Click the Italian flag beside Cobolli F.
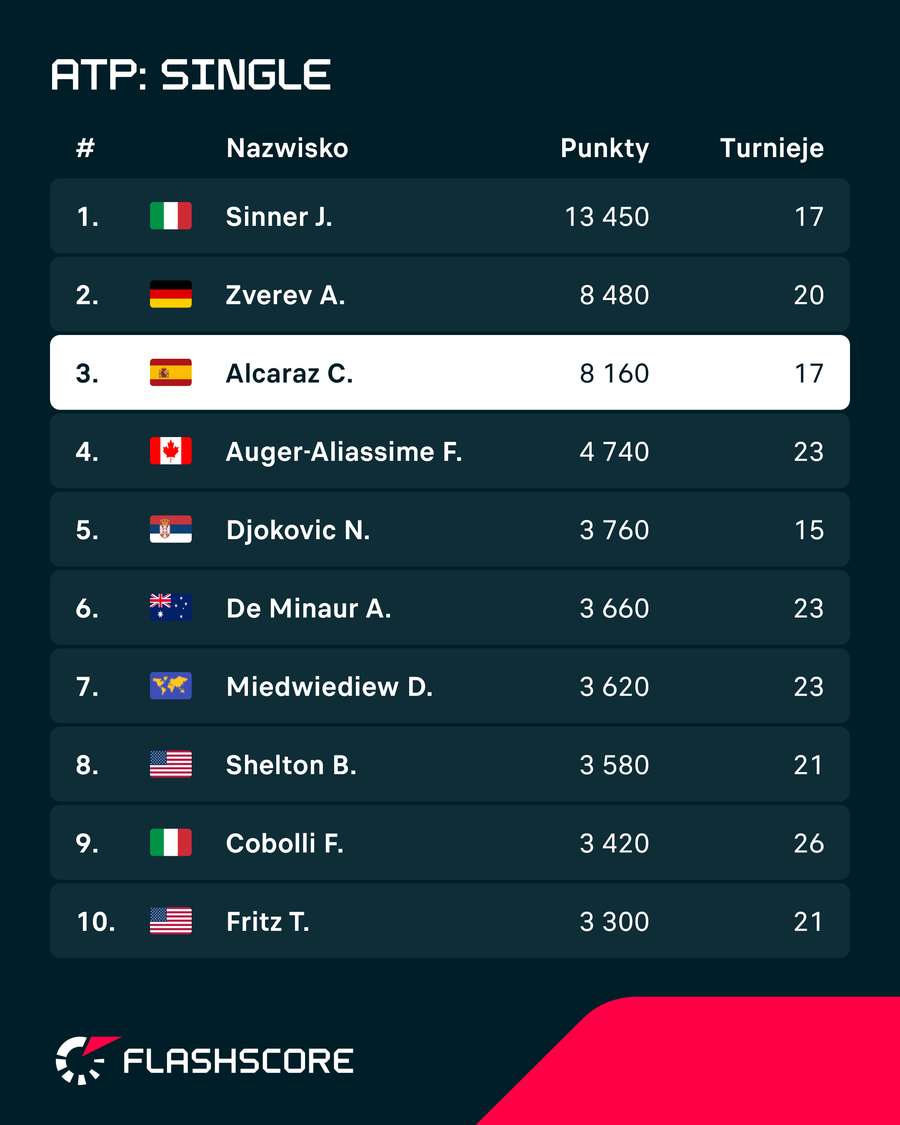The height and width of the screenshot is (1125, 900). [x=171, y=842]
